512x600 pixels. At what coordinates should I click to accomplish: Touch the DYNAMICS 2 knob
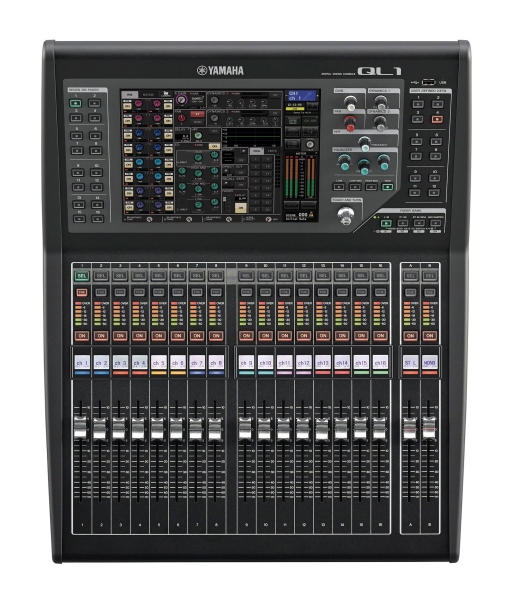(x=380, y=122)
